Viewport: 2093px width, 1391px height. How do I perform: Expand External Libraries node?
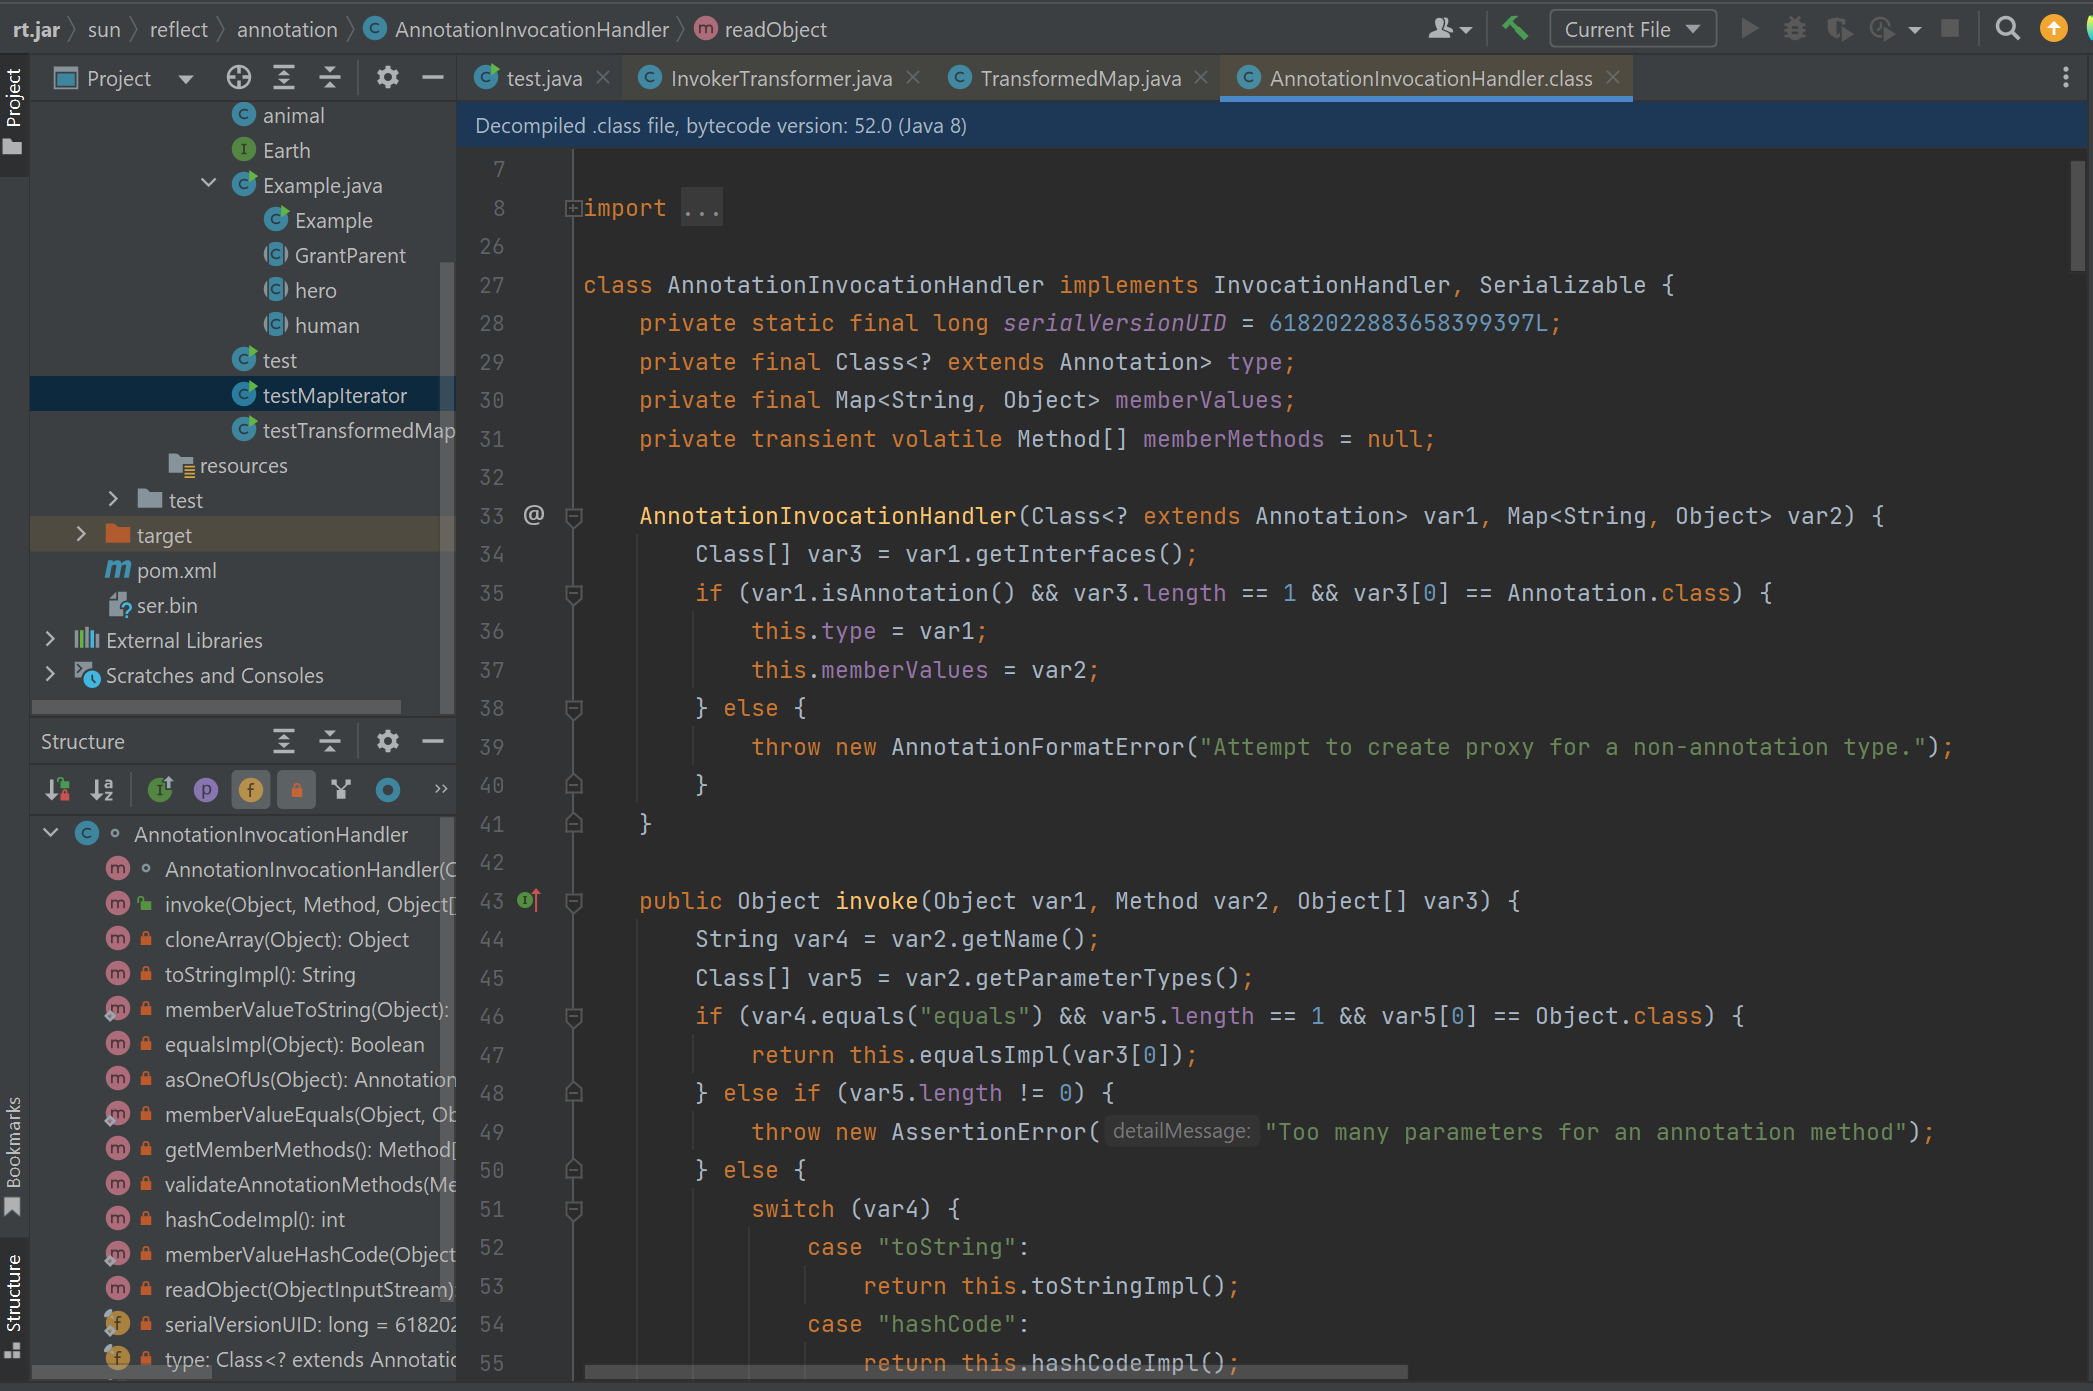click(50, 640)
